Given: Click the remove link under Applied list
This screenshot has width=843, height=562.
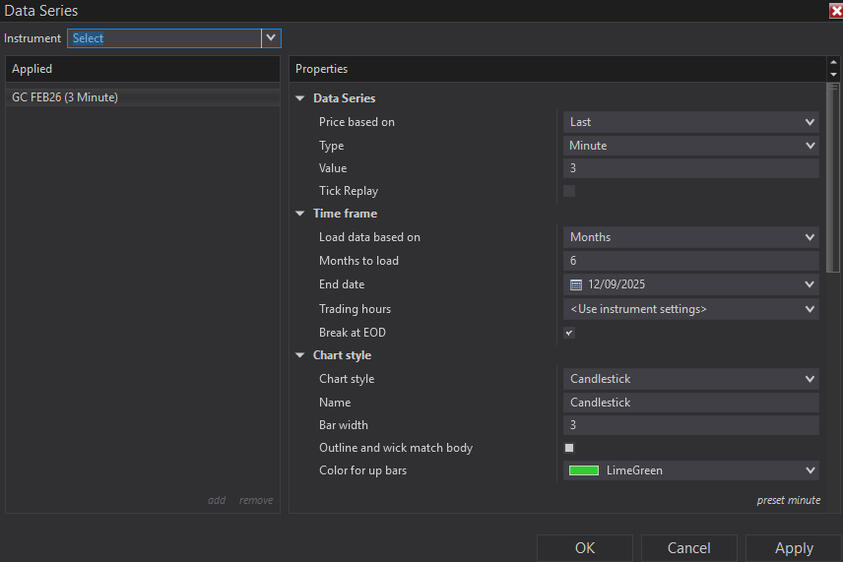Looking at the screenshot, I should pos(256,500).
